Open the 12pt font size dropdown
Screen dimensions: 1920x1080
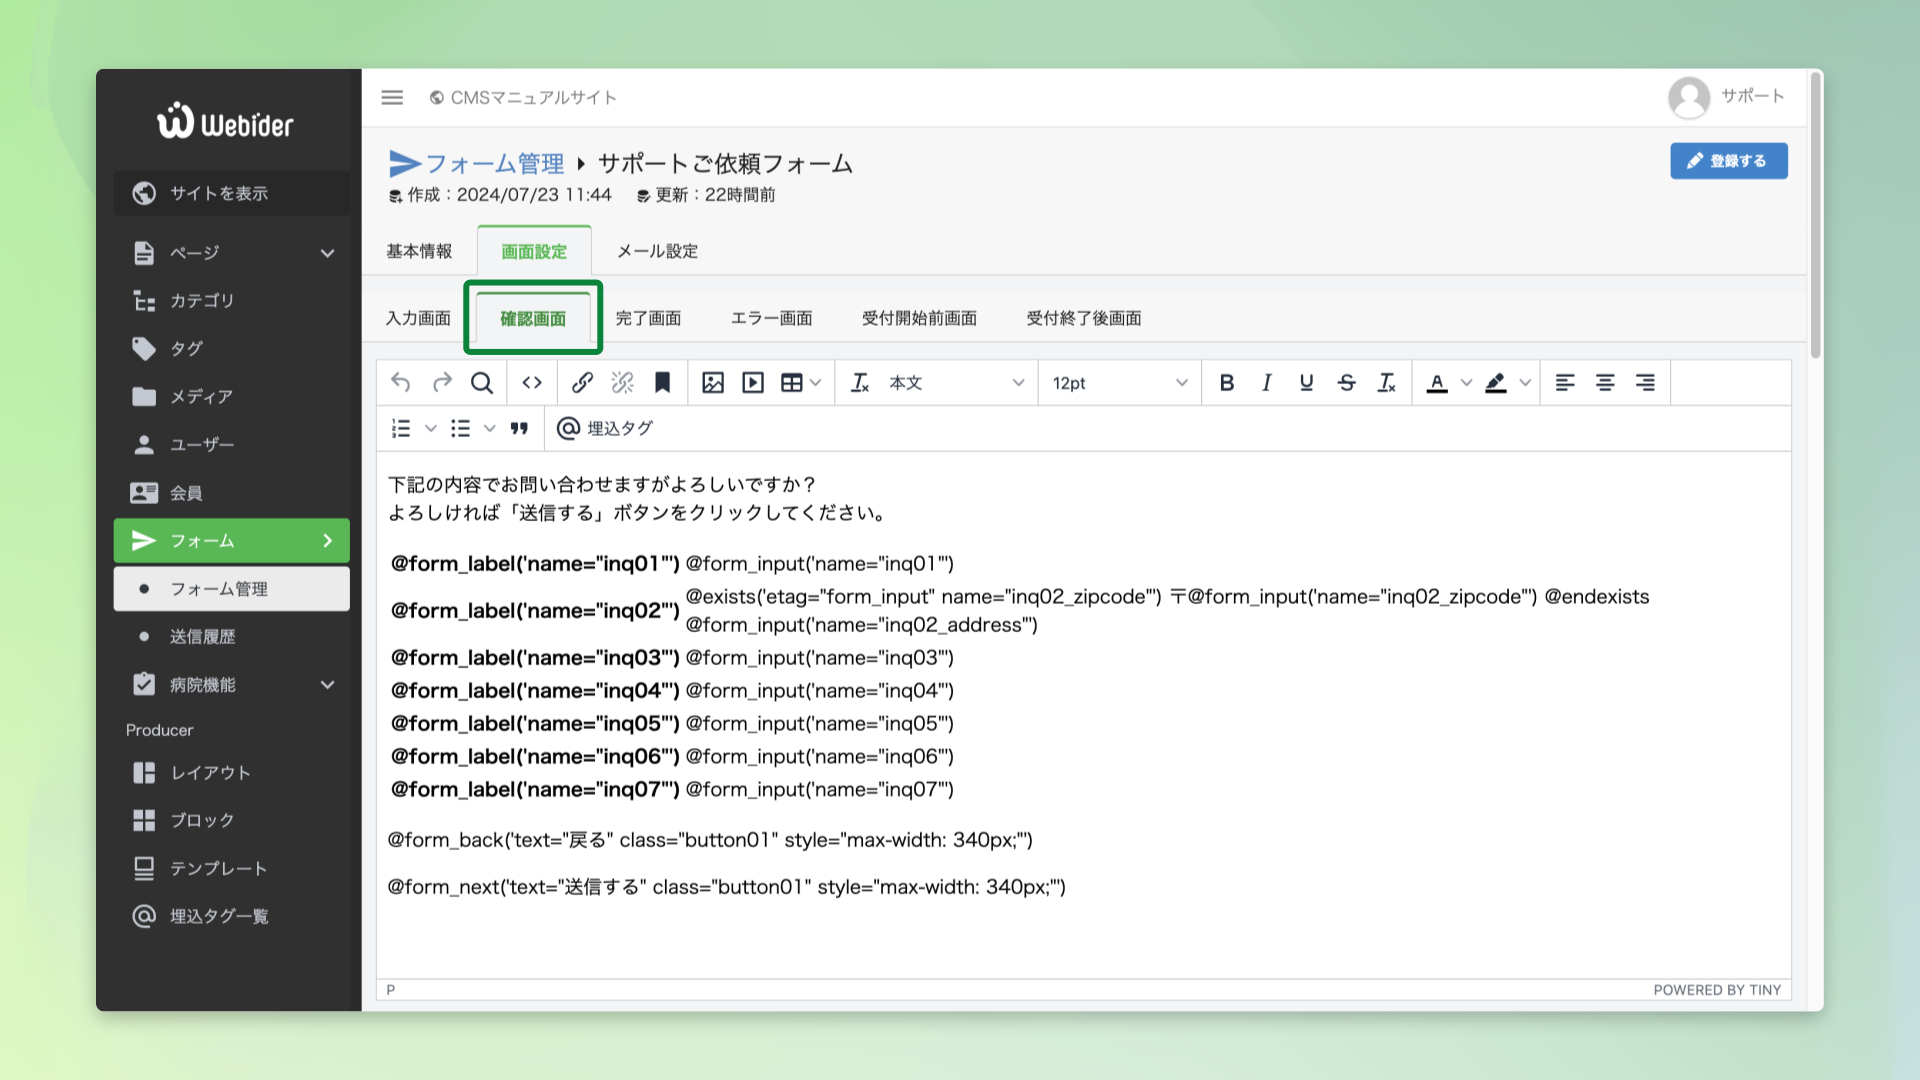click(1119, 383)
